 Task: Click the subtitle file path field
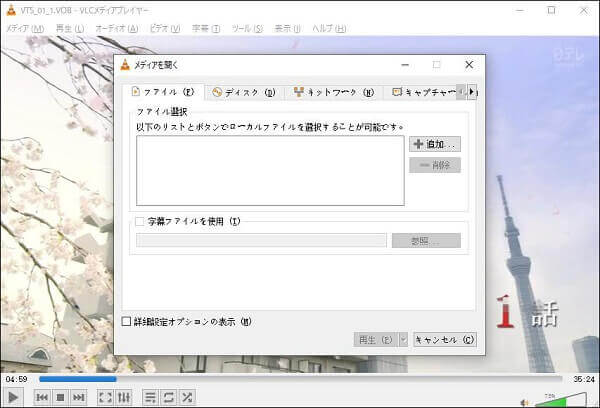click(261, 240)
